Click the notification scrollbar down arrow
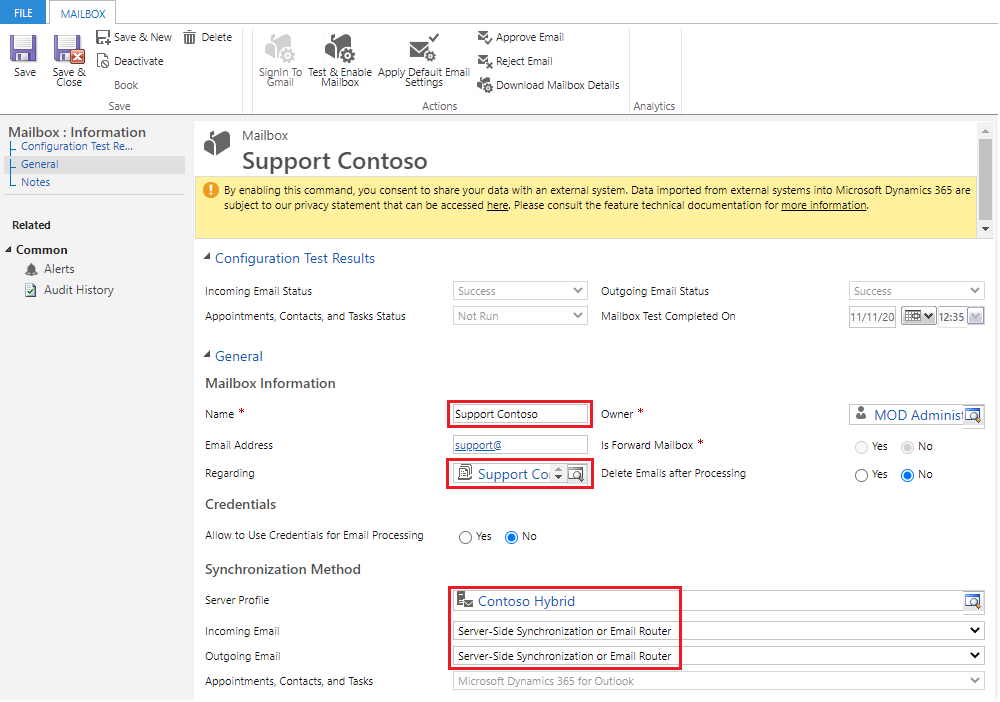 [x=985, y=229]
